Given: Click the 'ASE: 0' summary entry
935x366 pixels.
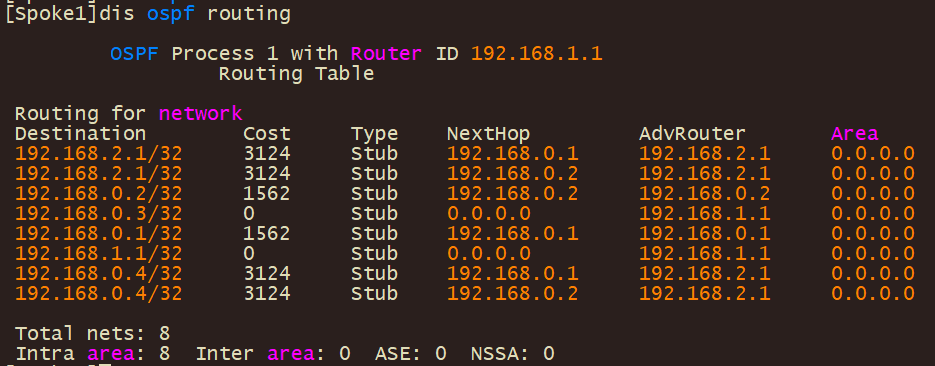Looking at the screenshot, I should [410, 353].
